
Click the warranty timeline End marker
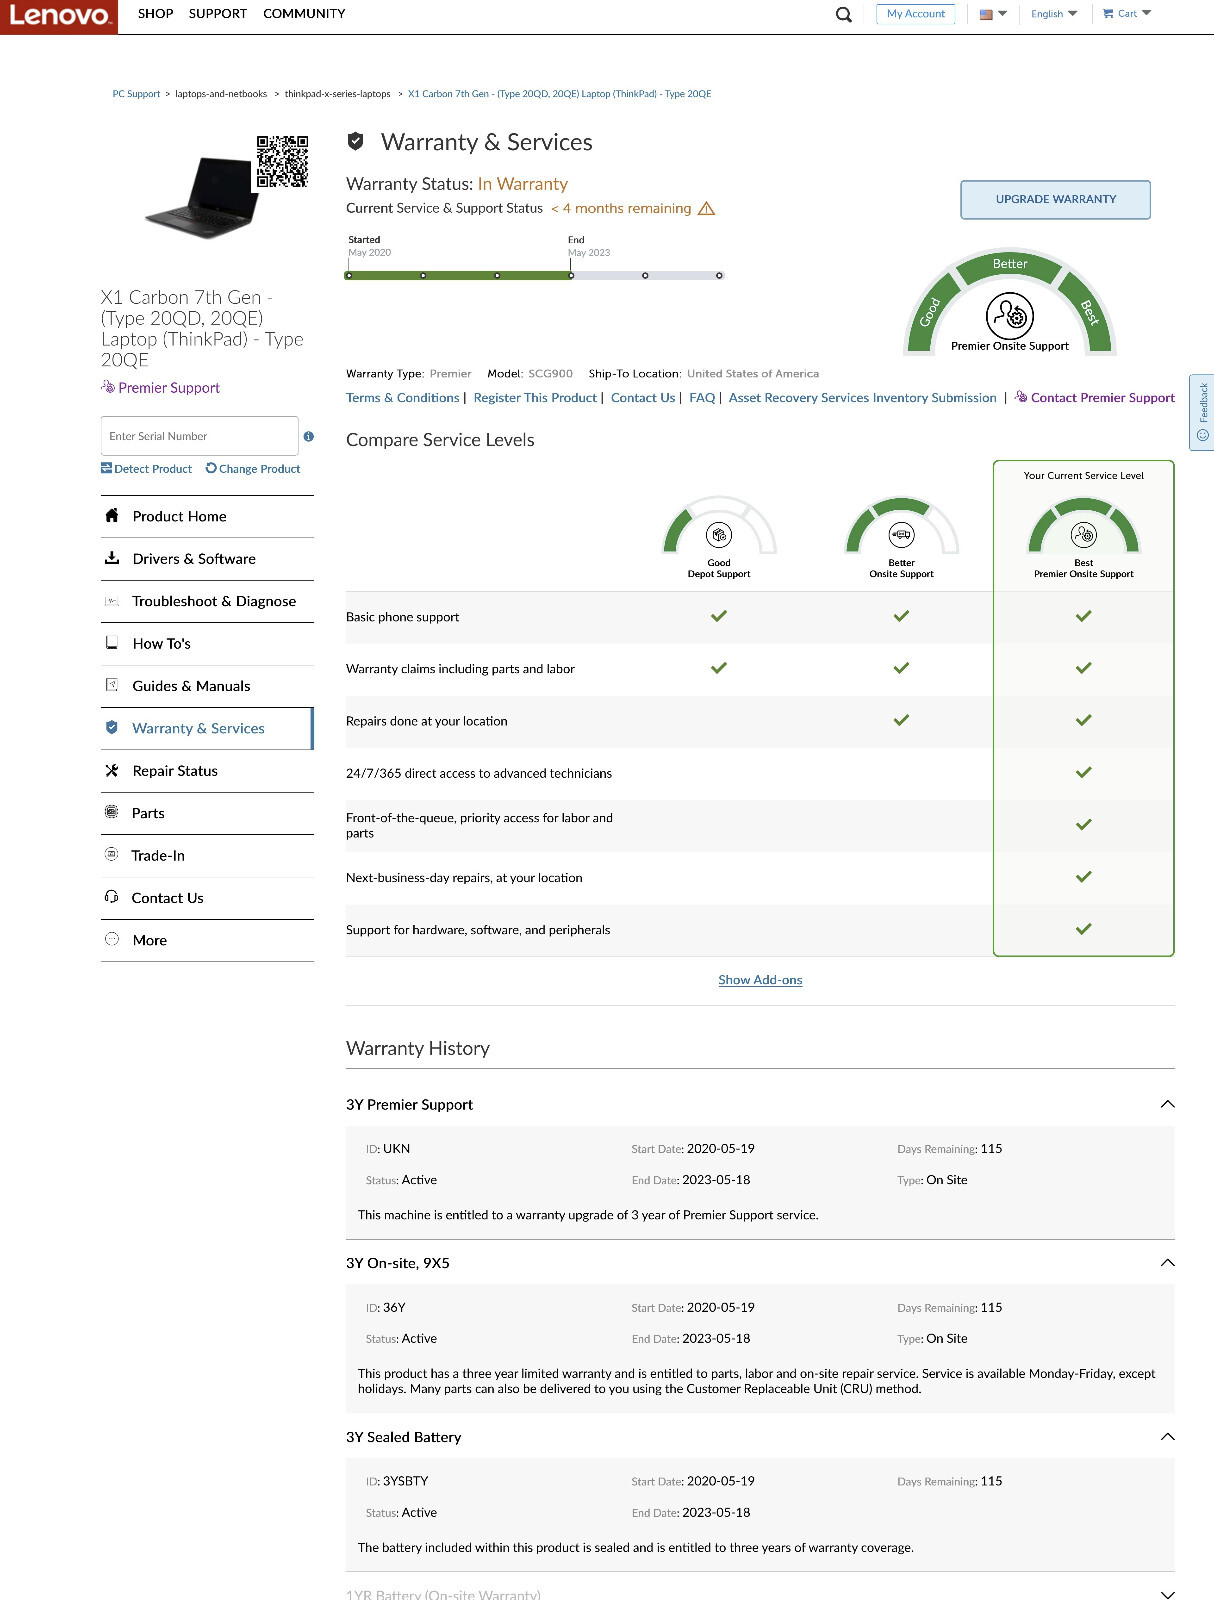pyautogui.click(x=571, y=275)
